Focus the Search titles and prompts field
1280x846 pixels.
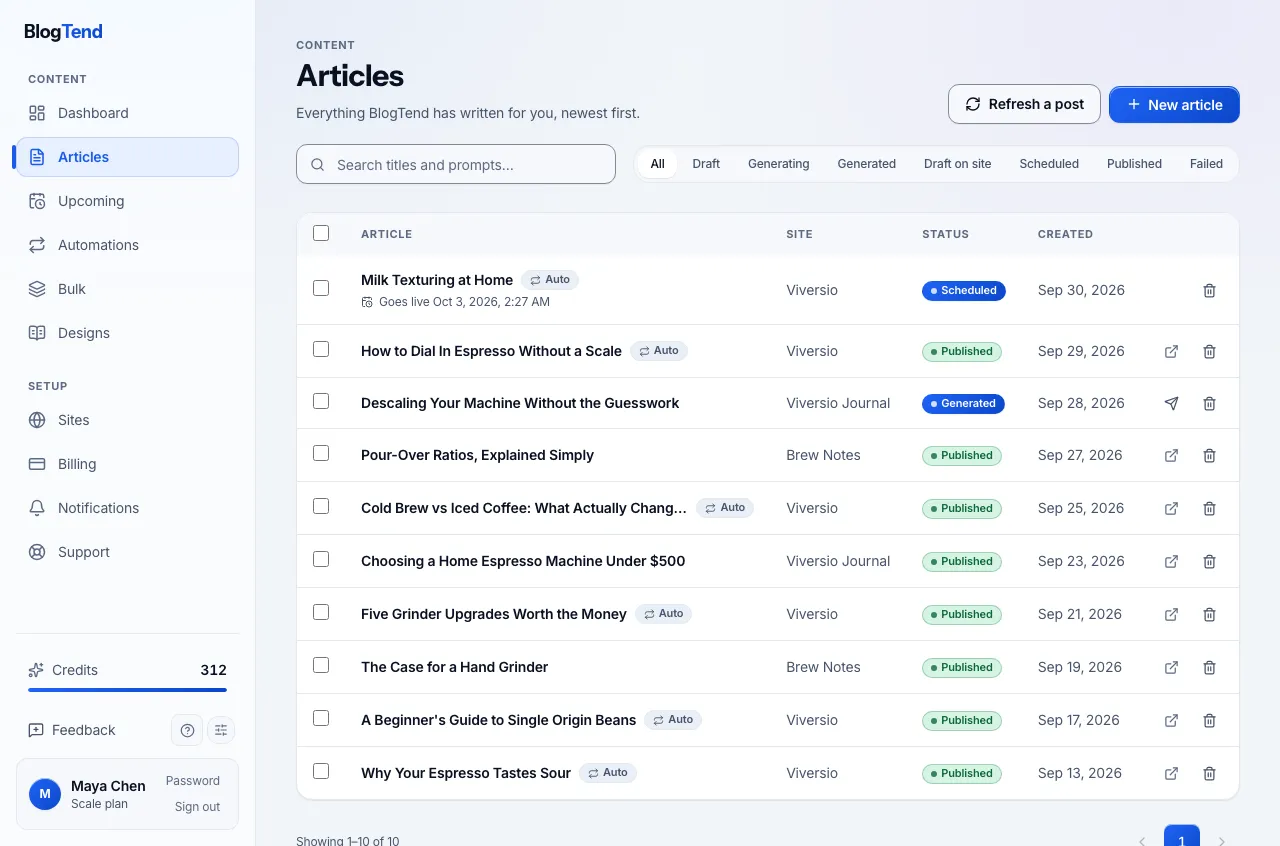point(456,164)
